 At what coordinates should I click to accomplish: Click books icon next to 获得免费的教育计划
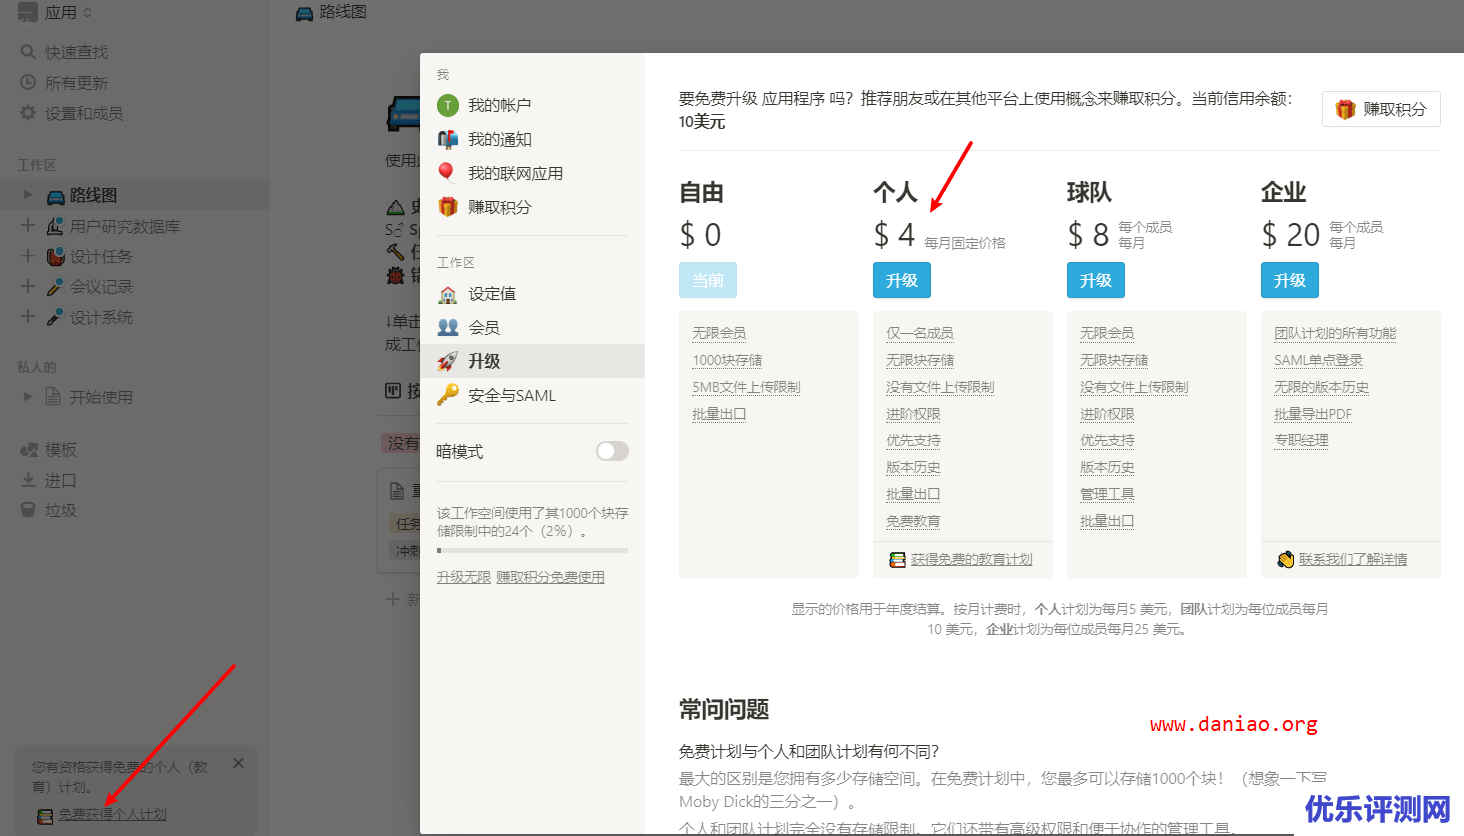pos(898,560)
